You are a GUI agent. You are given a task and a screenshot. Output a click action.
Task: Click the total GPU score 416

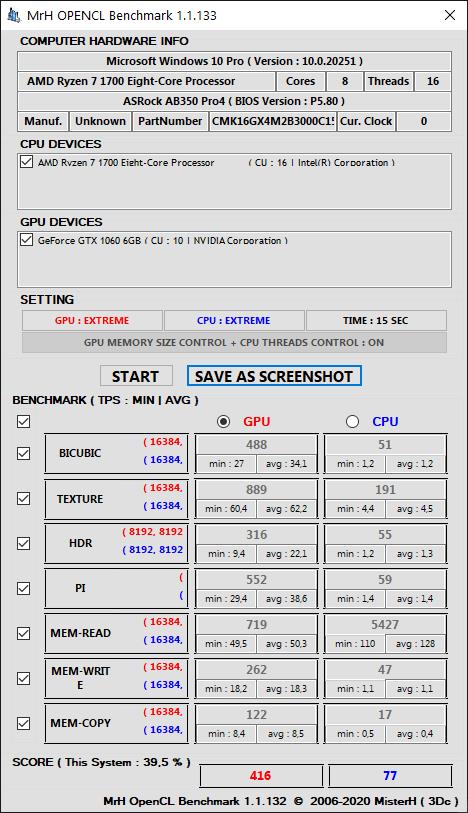tap(261, 776)
